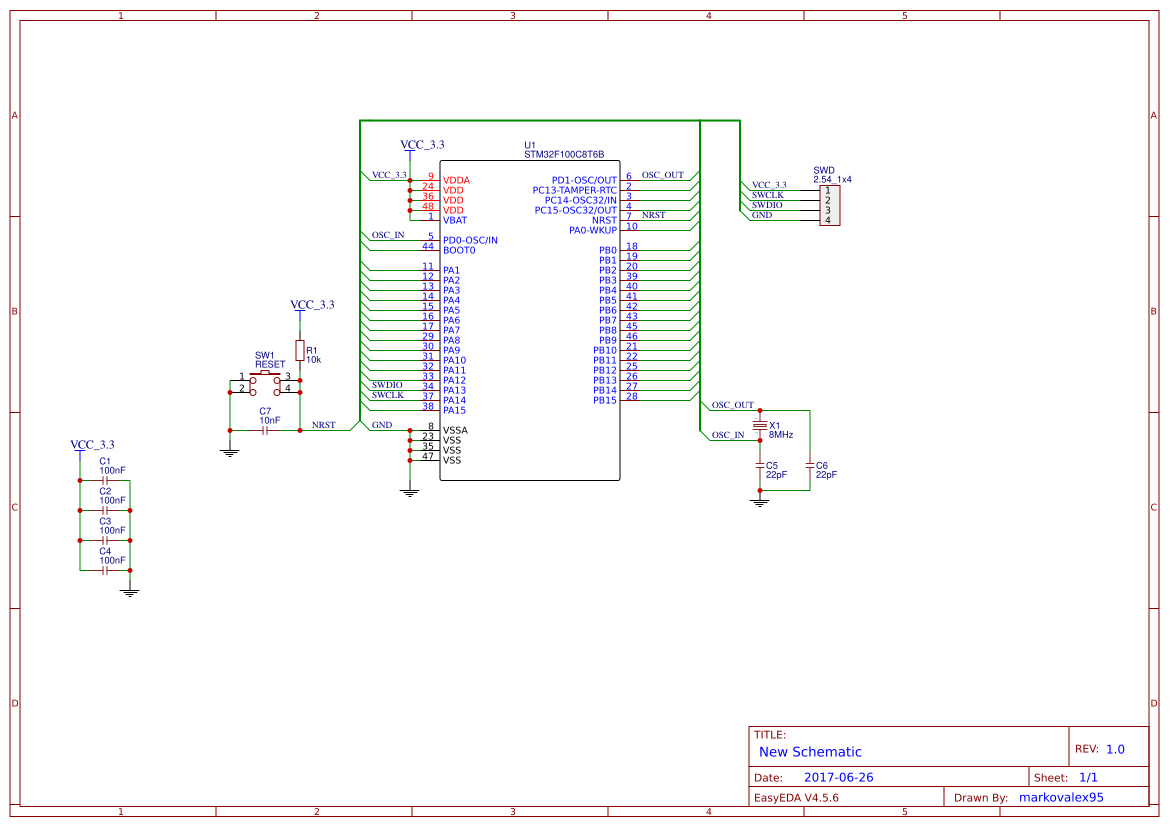Click the STM32F100C8T6B part name
Image resolution: width=1169 pixels, height=827 pixels.
click(x=564, y=154)
